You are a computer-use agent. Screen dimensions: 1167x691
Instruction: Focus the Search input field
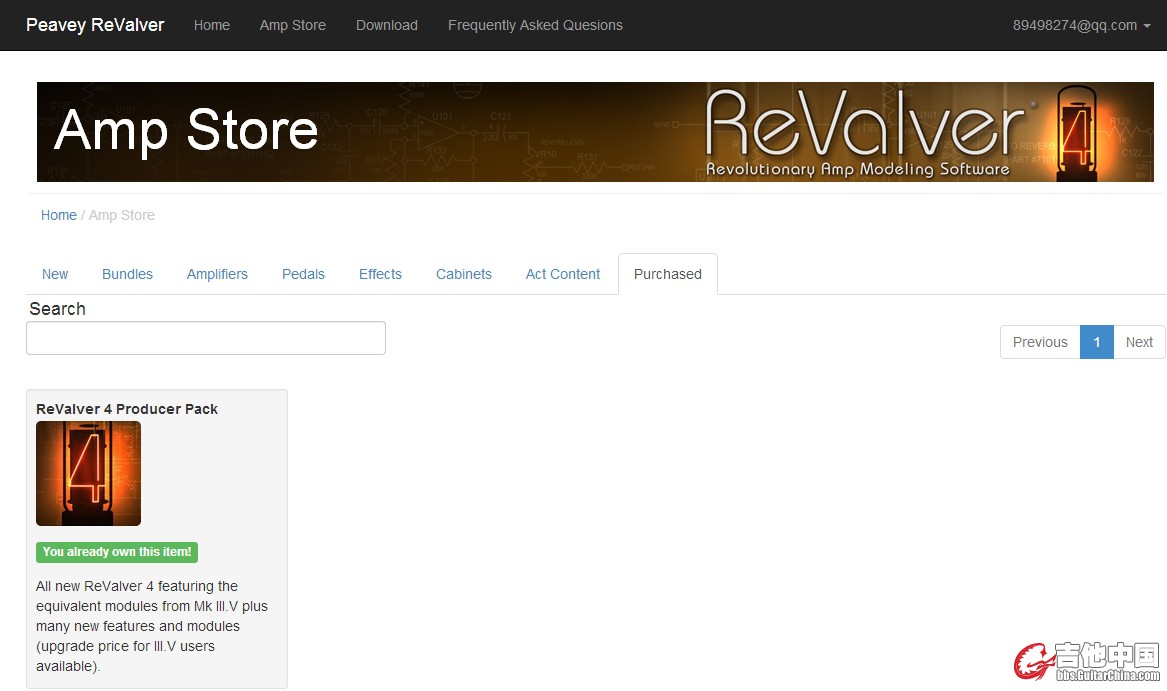(206, 338)
